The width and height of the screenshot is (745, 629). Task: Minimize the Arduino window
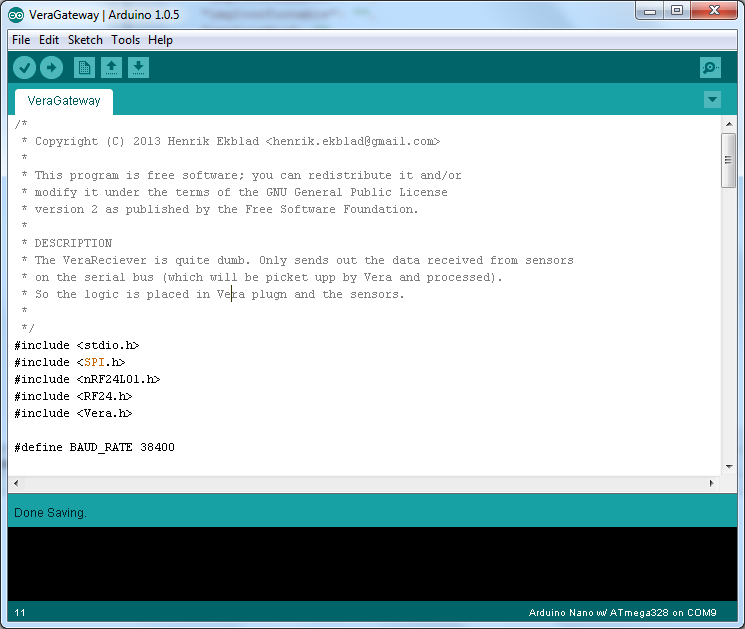click(649, 11)
